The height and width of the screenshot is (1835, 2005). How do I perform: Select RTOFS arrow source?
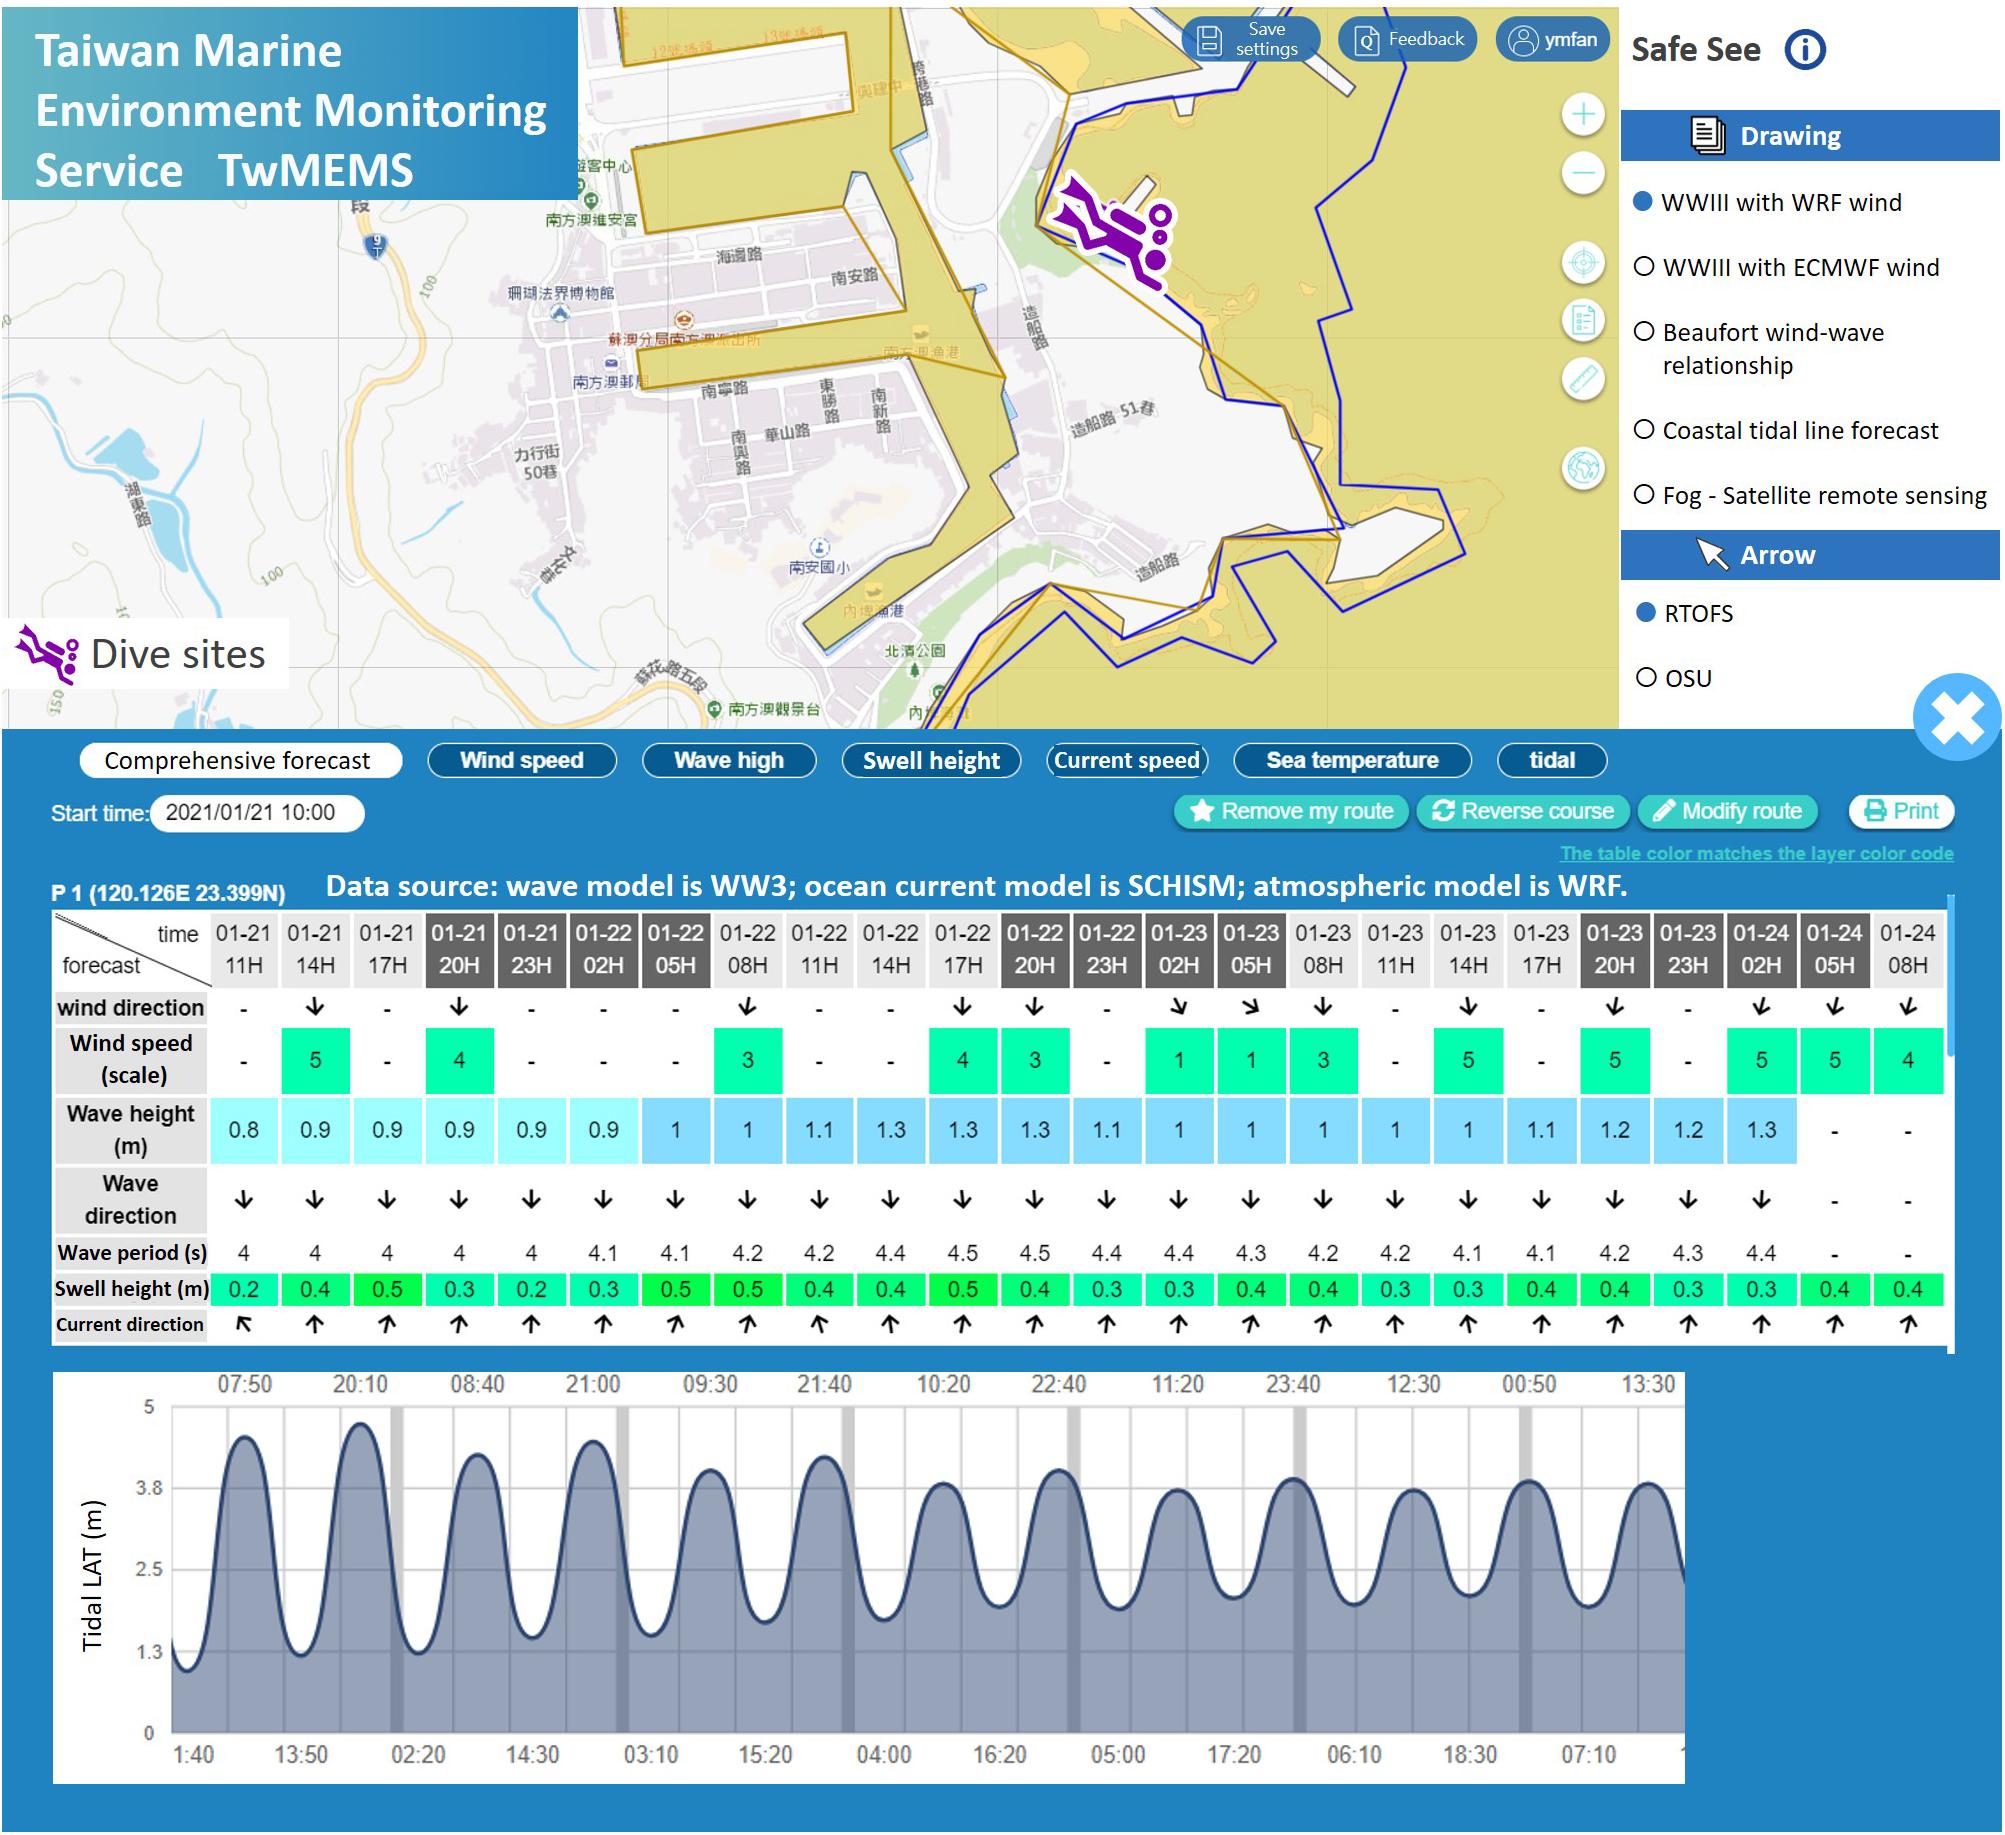click(1684, 613)
